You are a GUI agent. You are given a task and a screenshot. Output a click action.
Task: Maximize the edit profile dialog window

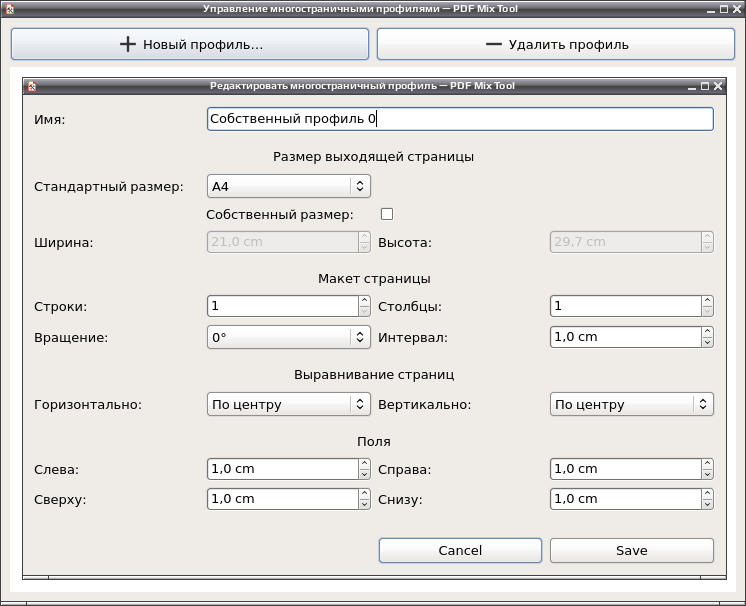[x=705, y=86]
